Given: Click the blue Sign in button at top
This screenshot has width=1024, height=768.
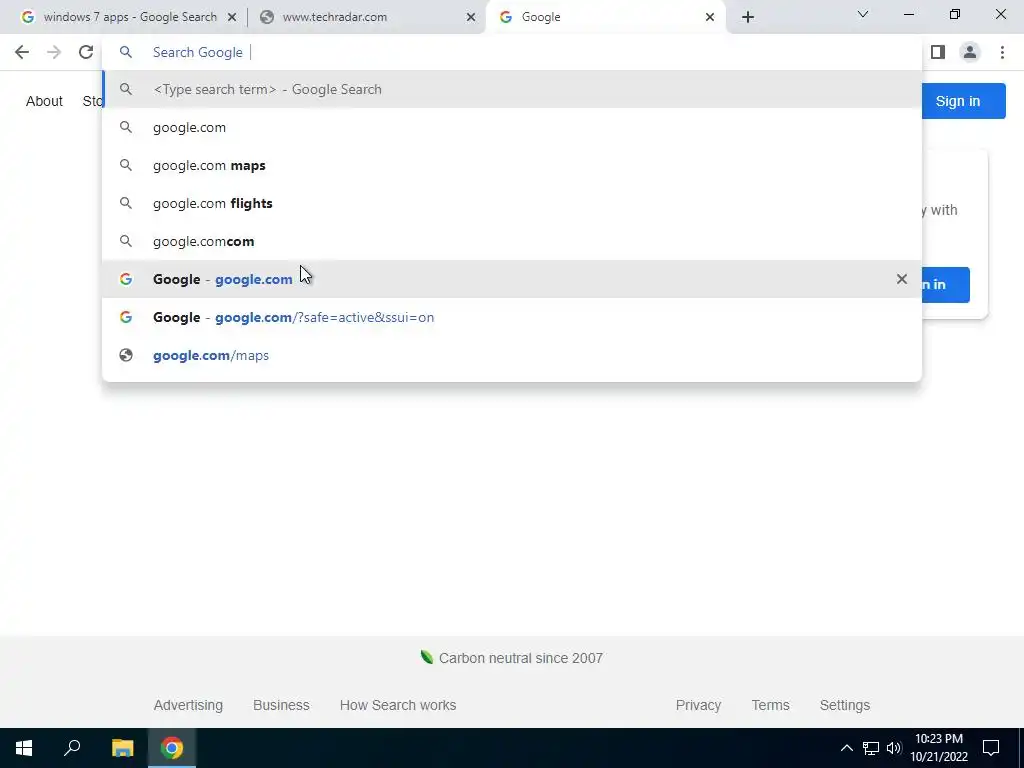Looking at the screenshot, I should pyautogui.click(x=963, y=101).
